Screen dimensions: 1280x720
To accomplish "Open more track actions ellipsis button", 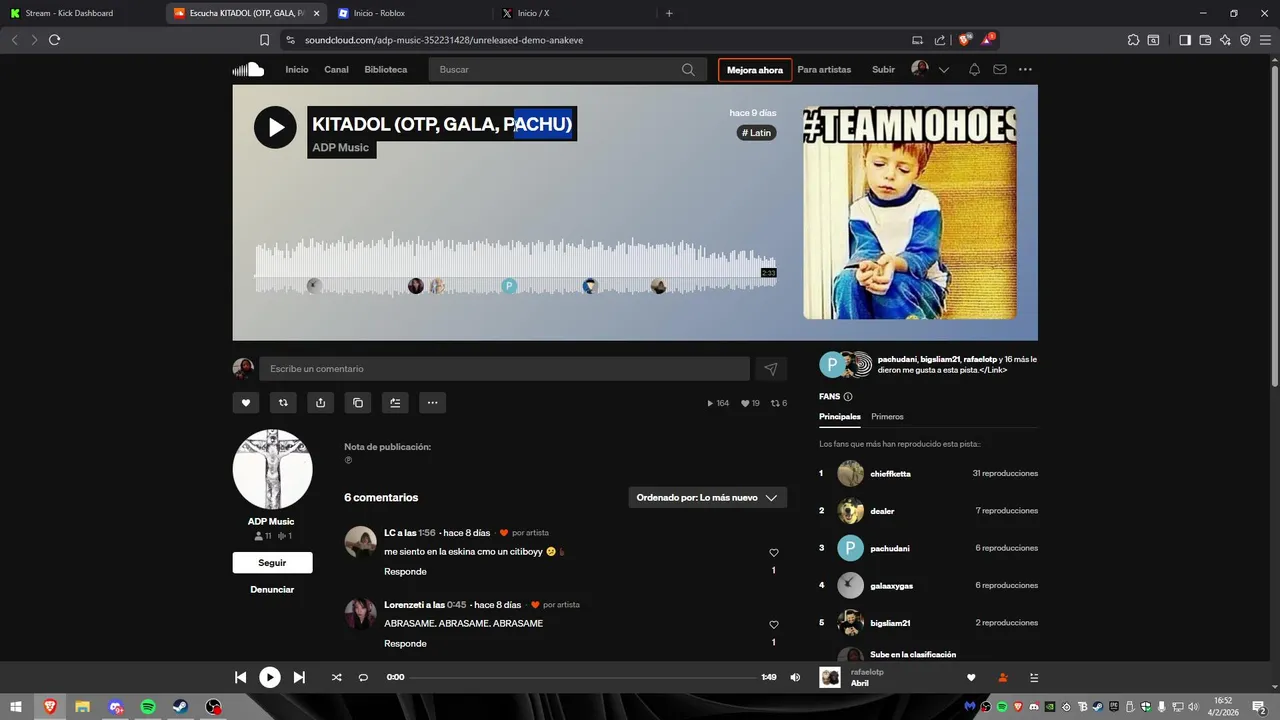I will (x=432, y=403).
